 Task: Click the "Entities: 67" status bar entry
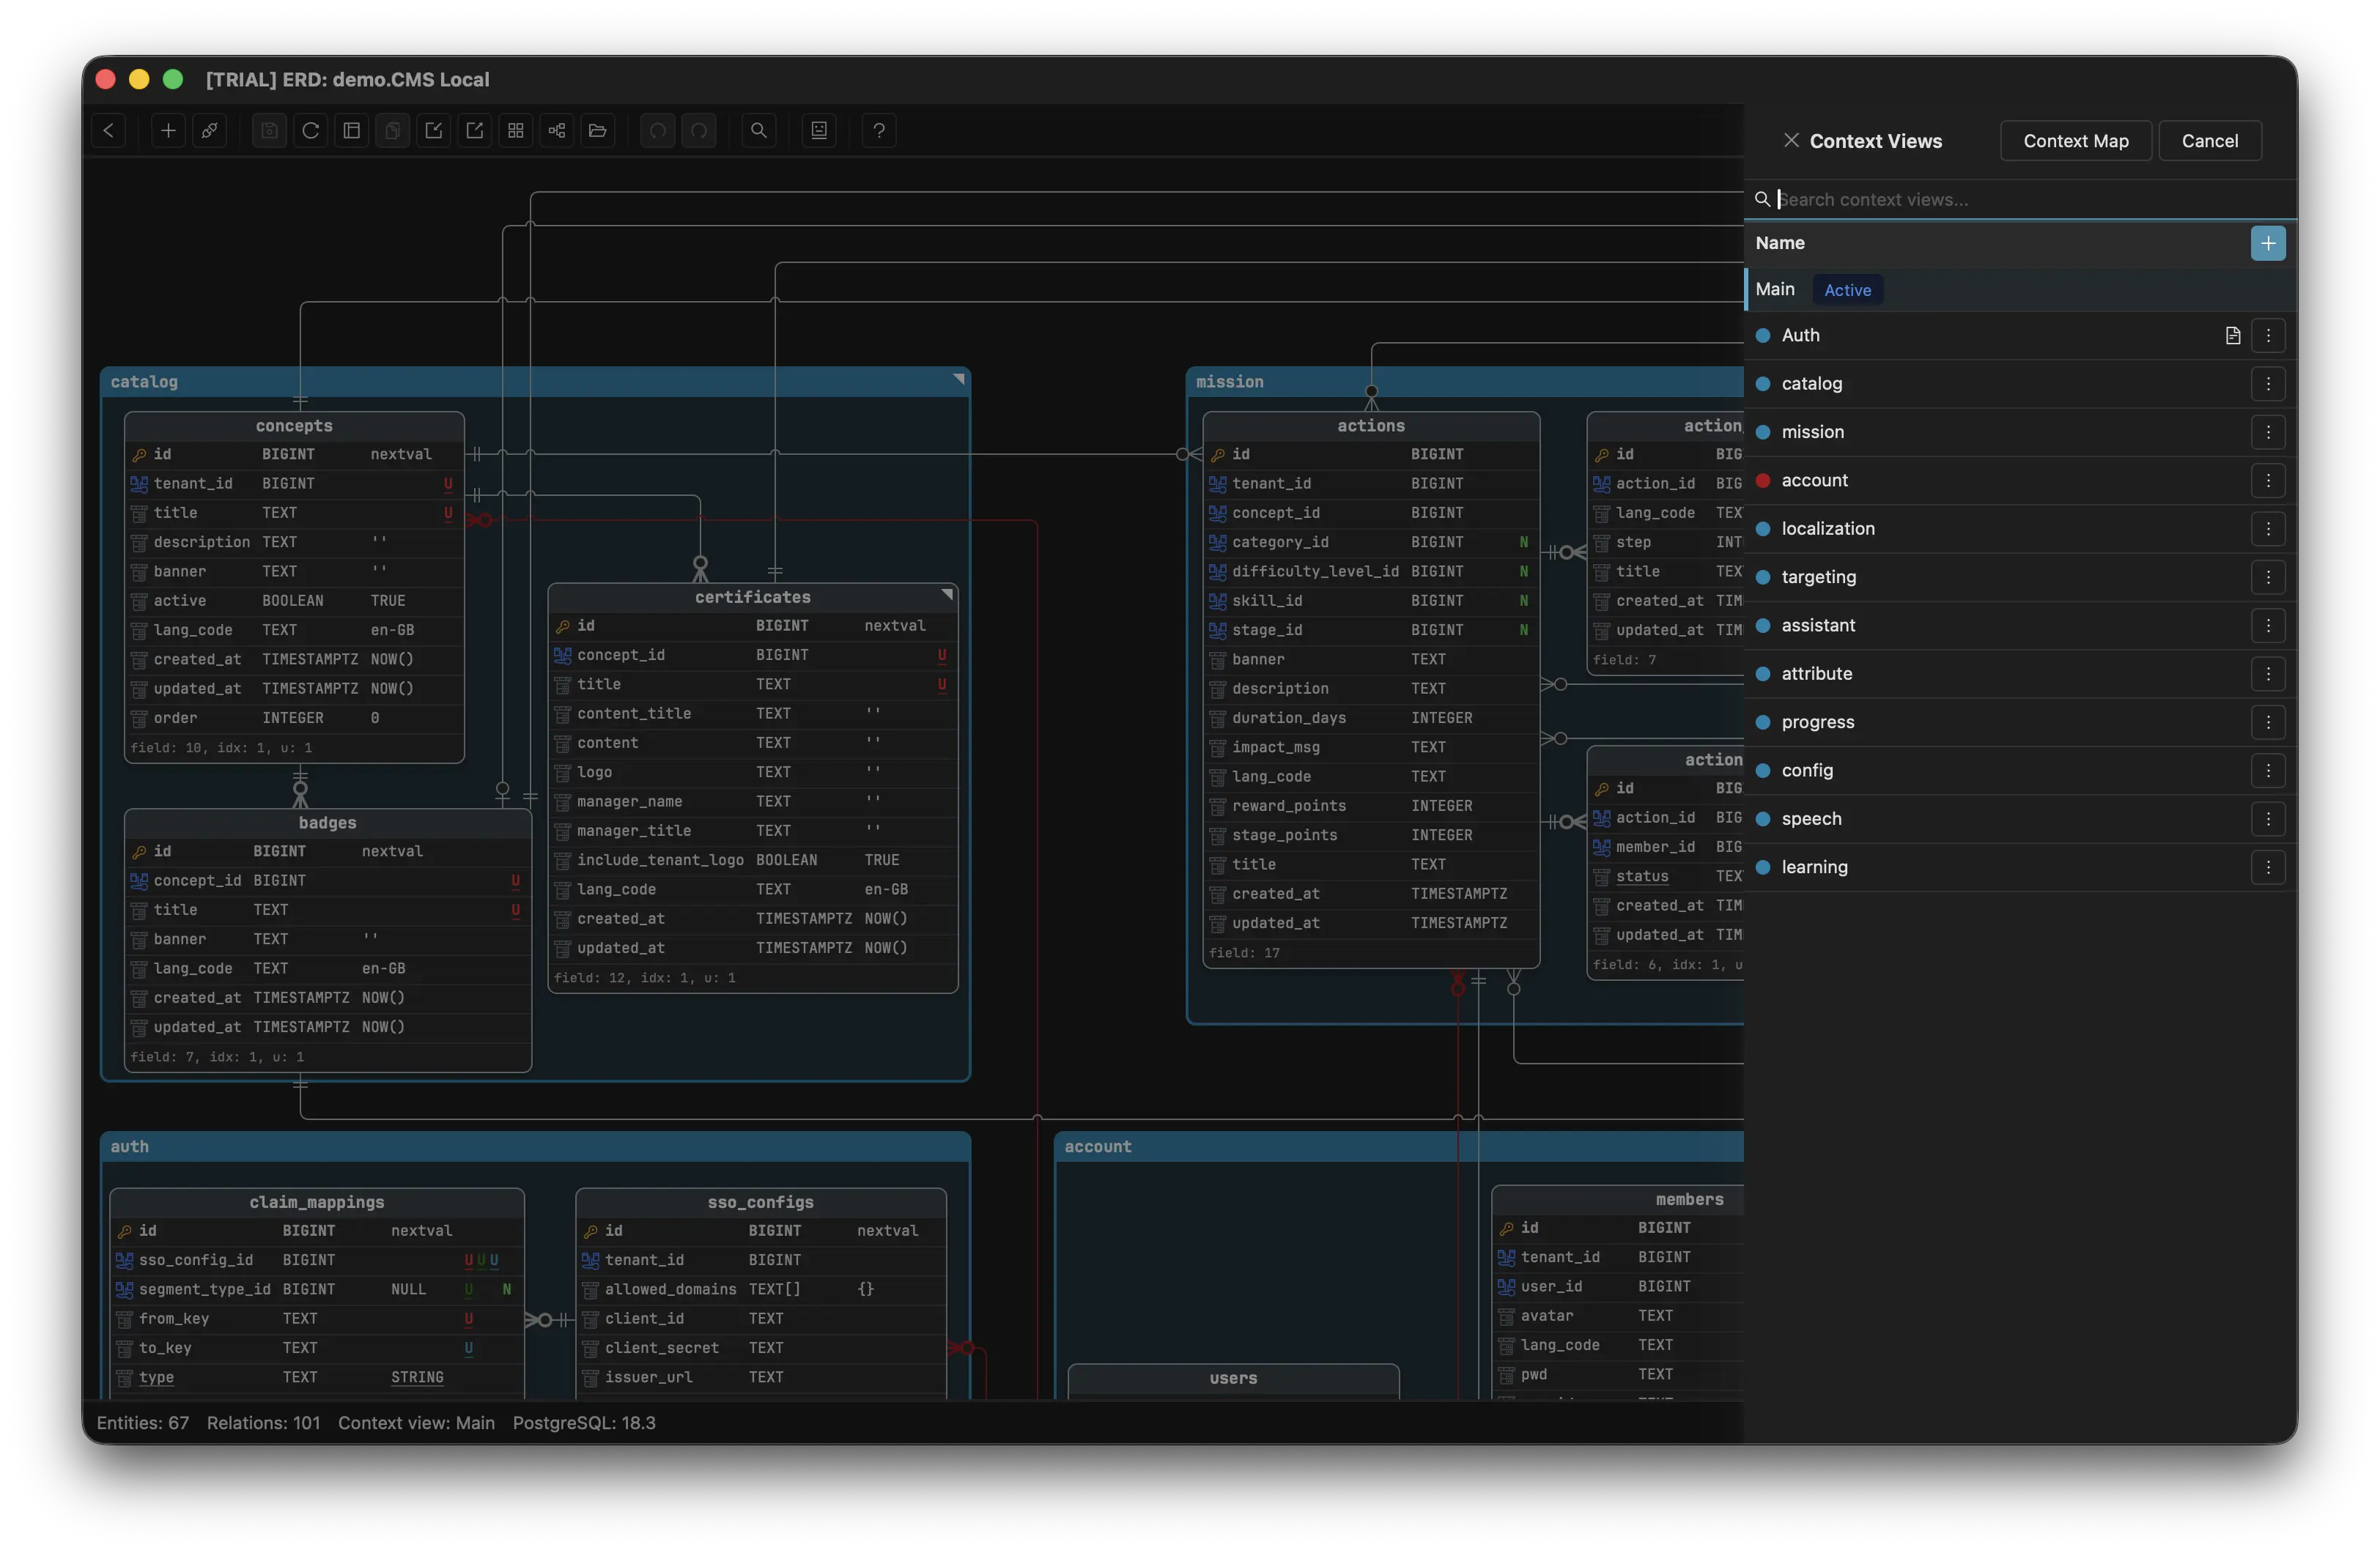[x=142, y=1423]
